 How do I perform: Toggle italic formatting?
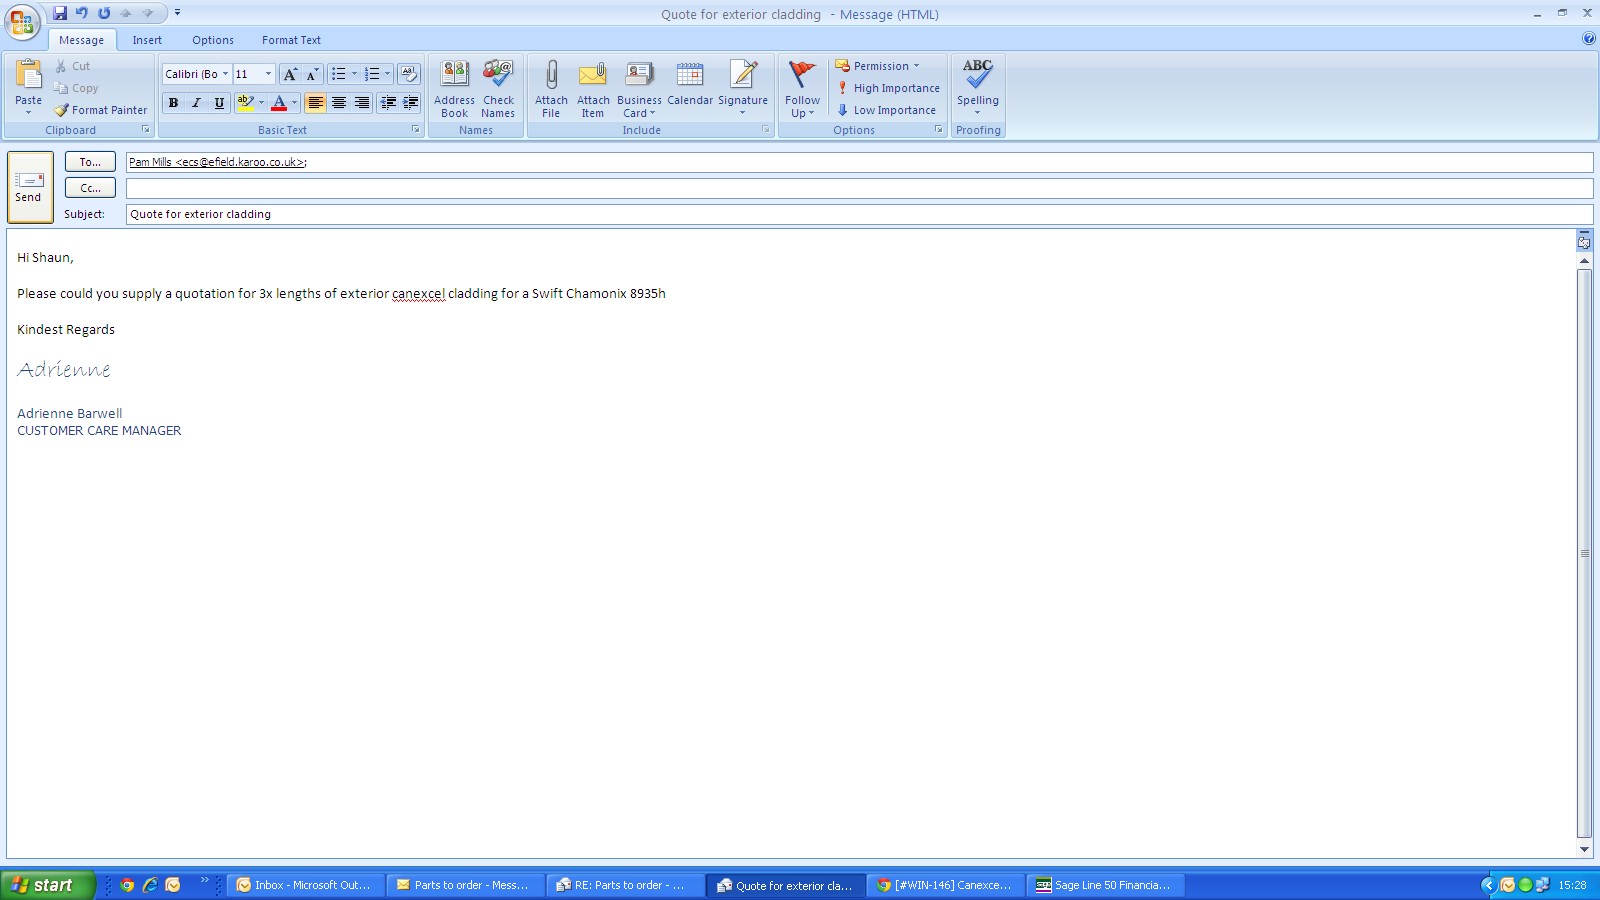coord(196,103)
